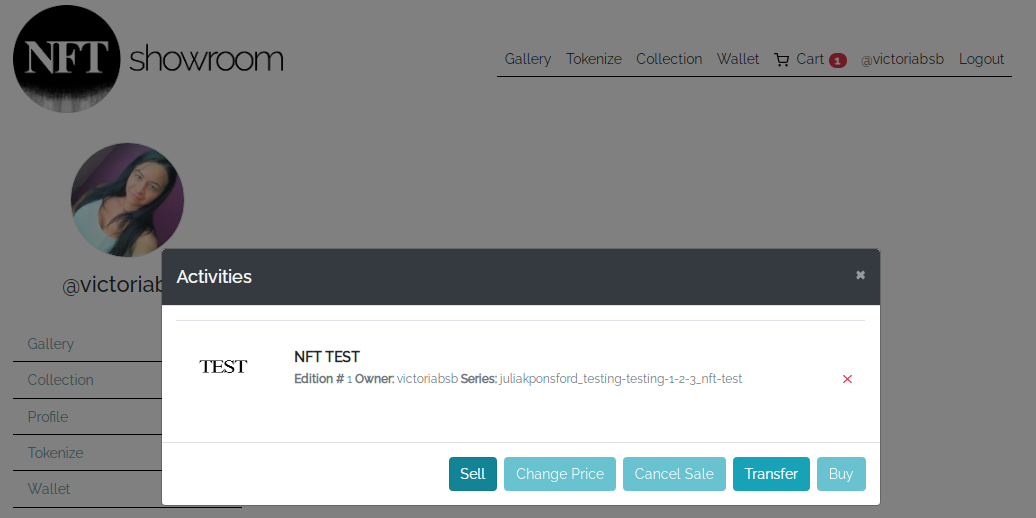Click the victoriabsb profile avatar
The width and height of the screenshot is (1036, 518).
click(127, 200)
